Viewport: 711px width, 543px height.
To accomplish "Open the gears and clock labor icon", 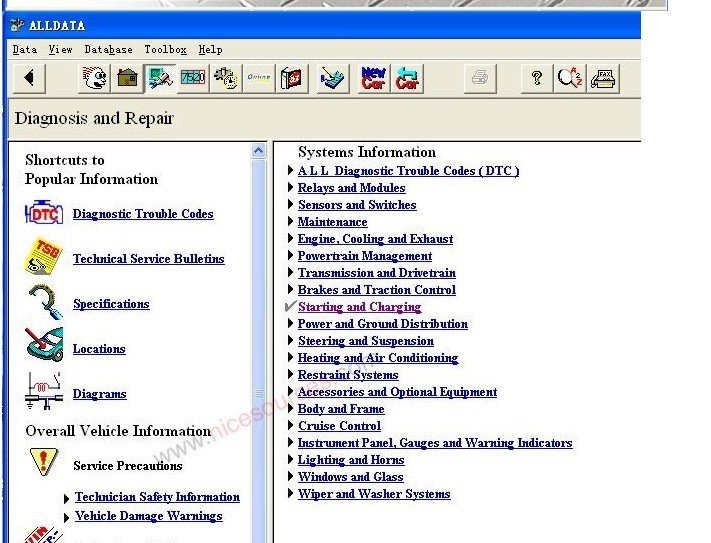I will (x=225, y=78).
